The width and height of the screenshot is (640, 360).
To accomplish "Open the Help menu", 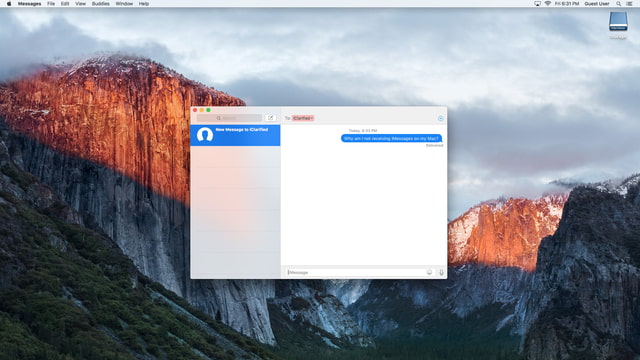I will (144, 4).
